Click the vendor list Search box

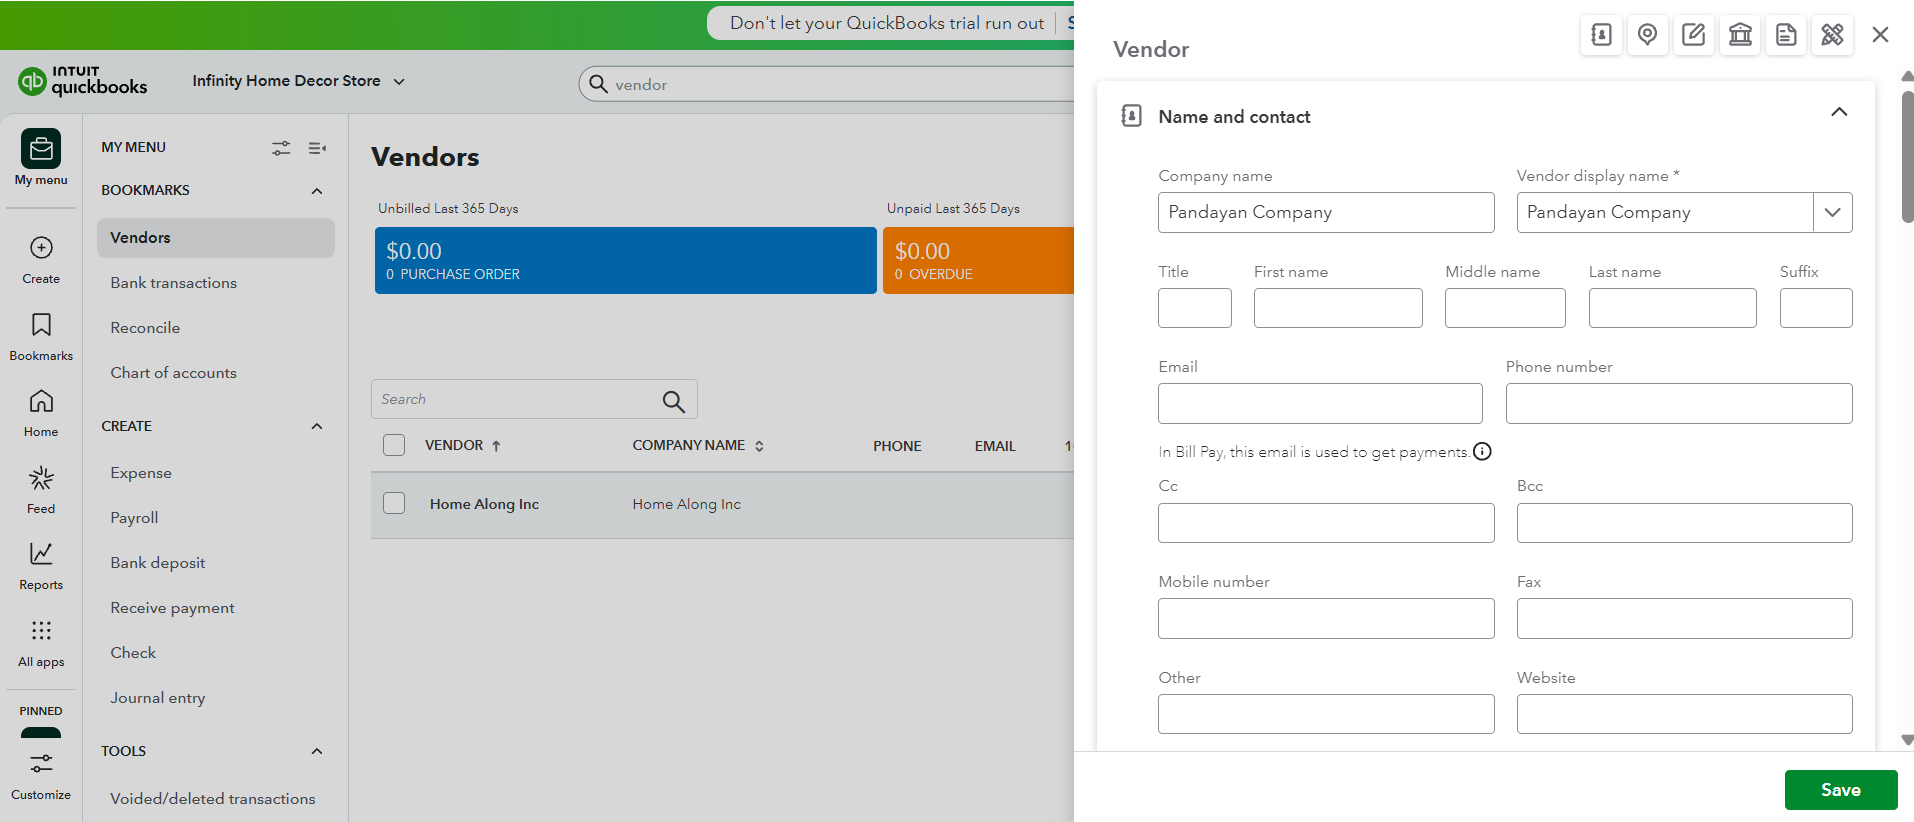coord(534,399)
